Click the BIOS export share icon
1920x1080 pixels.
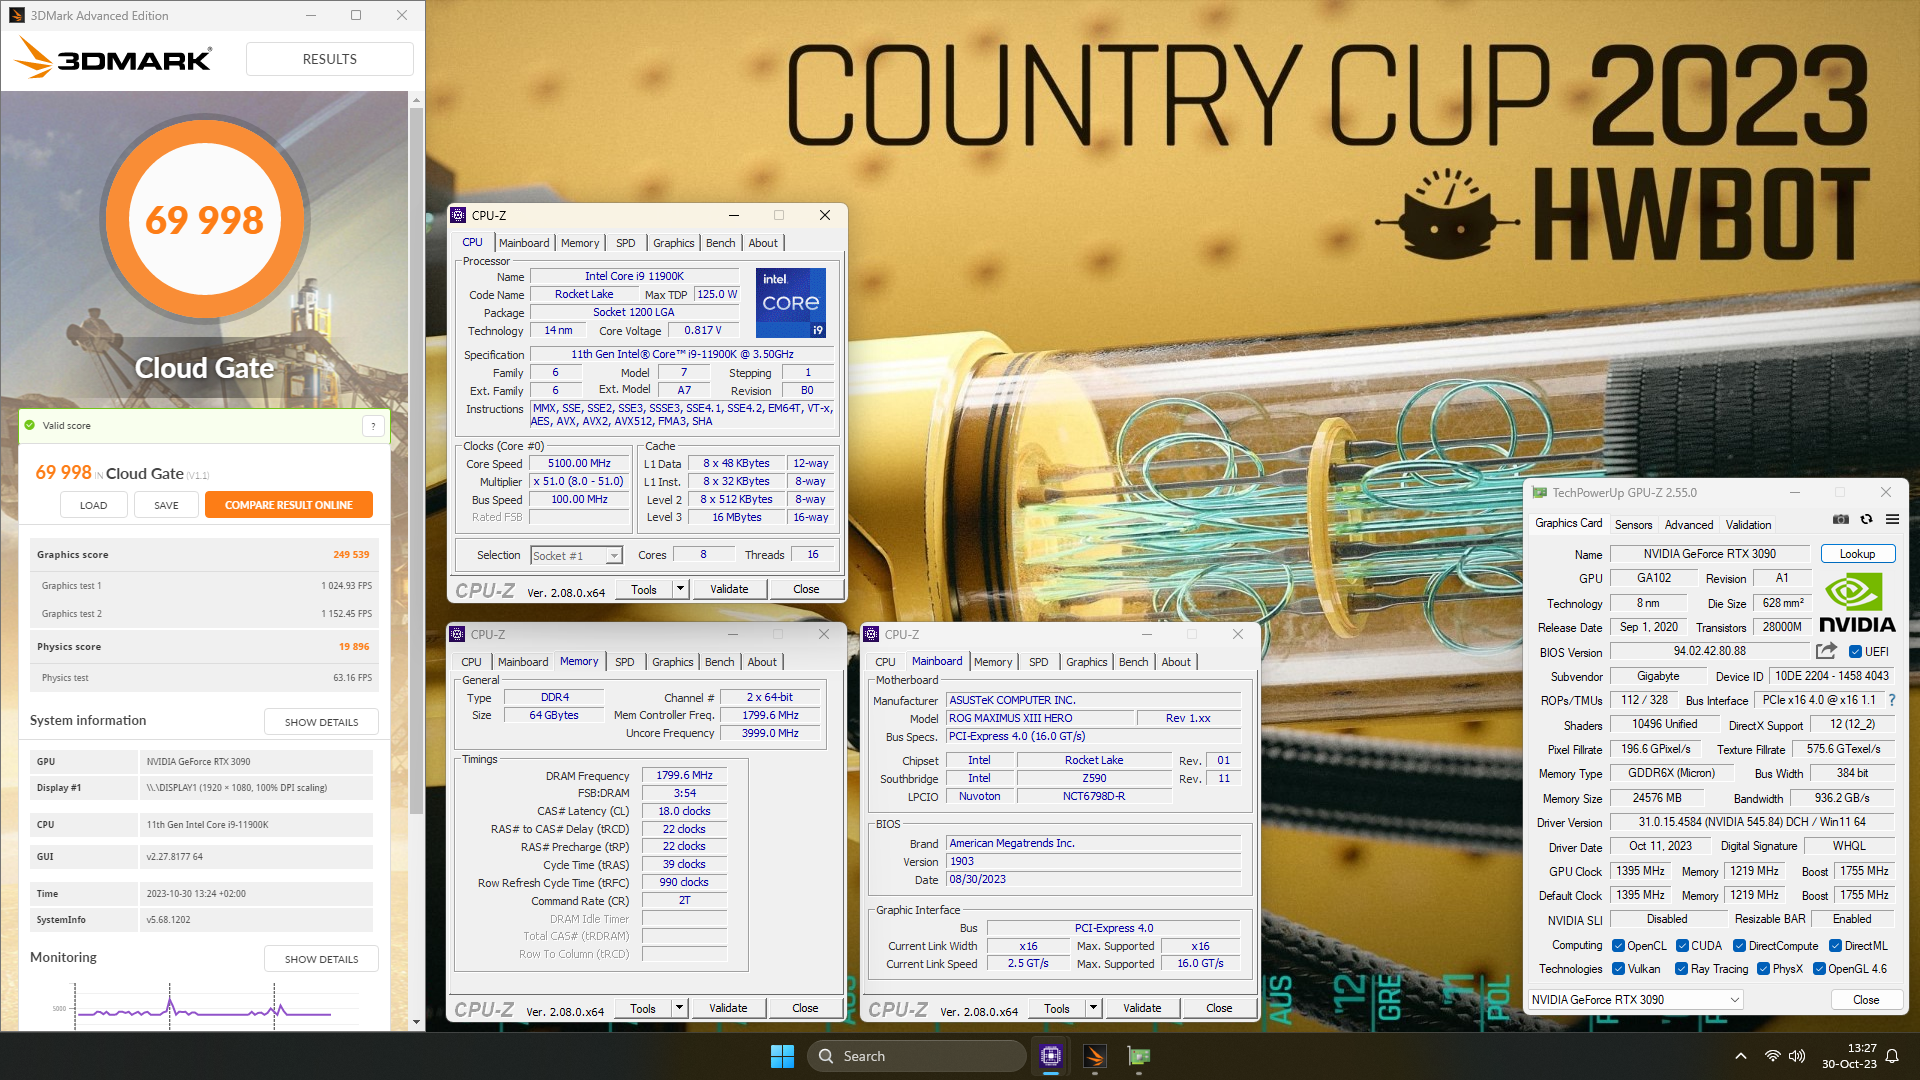point(1826,651)
